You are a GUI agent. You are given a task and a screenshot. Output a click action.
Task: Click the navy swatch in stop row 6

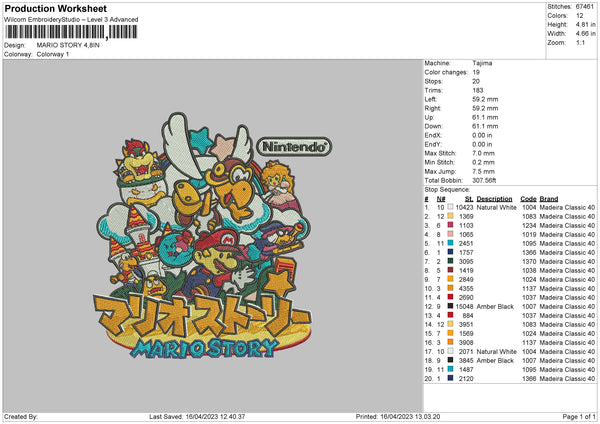[x=450, y=252]
